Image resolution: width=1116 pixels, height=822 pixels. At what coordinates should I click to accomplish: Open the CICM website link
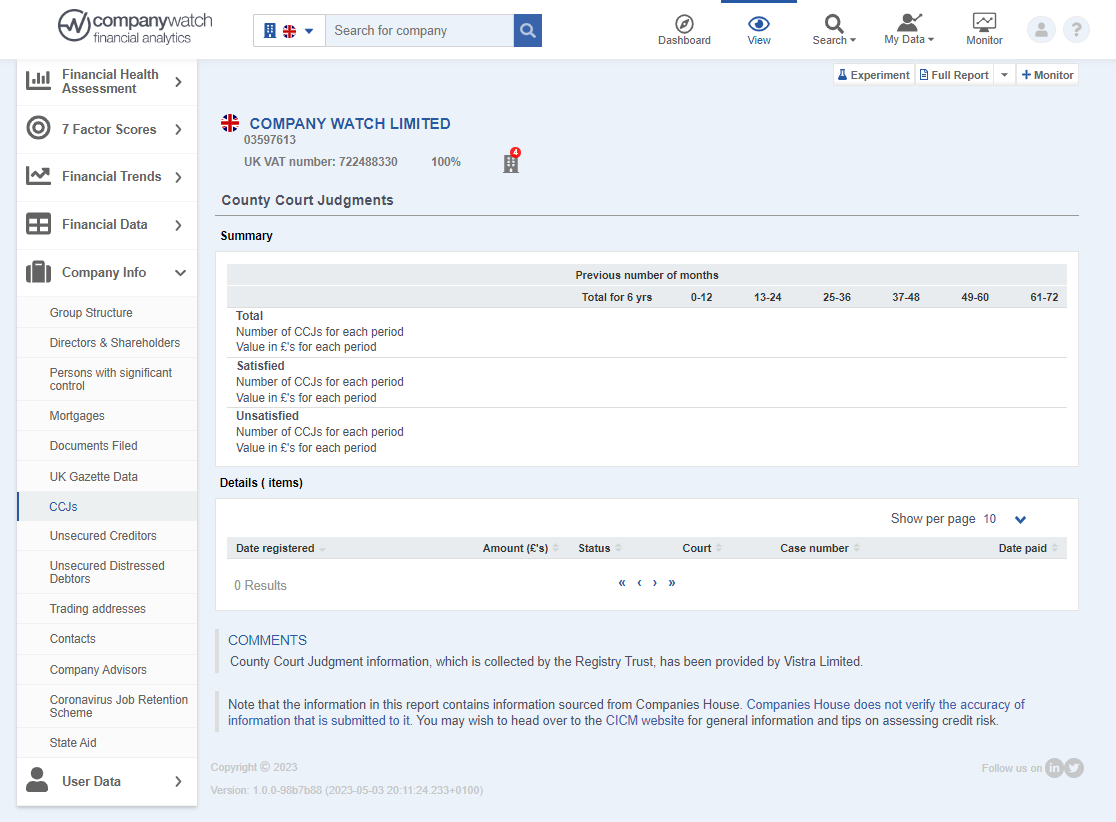(644, 720)
